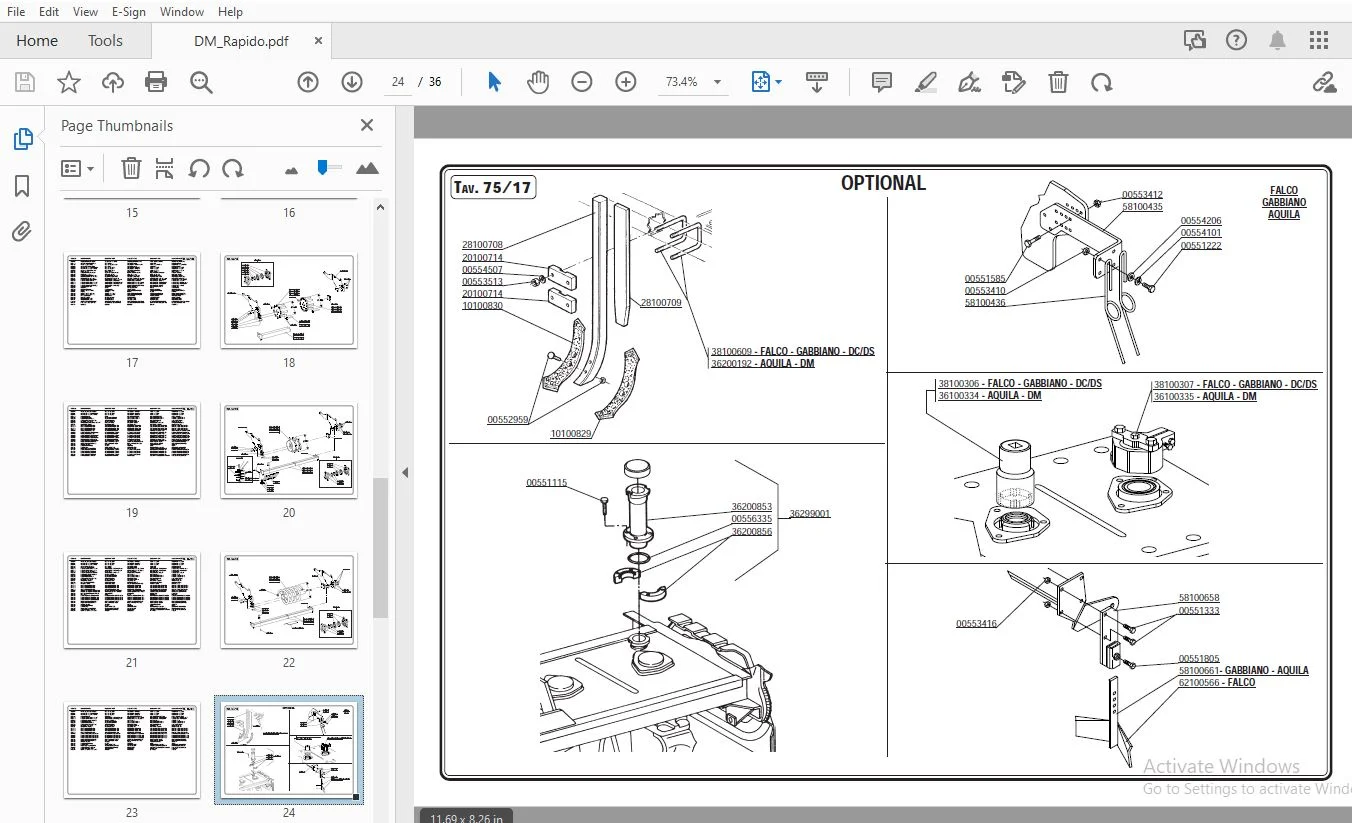Open the Window menu
Screen dimensions: 1352x823
pyautogui.click(x=182, y=12)
